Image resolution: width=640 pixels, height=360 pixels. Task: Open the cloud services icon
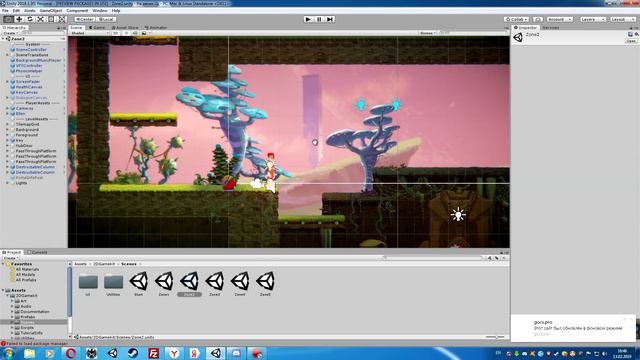coord(538,19)
